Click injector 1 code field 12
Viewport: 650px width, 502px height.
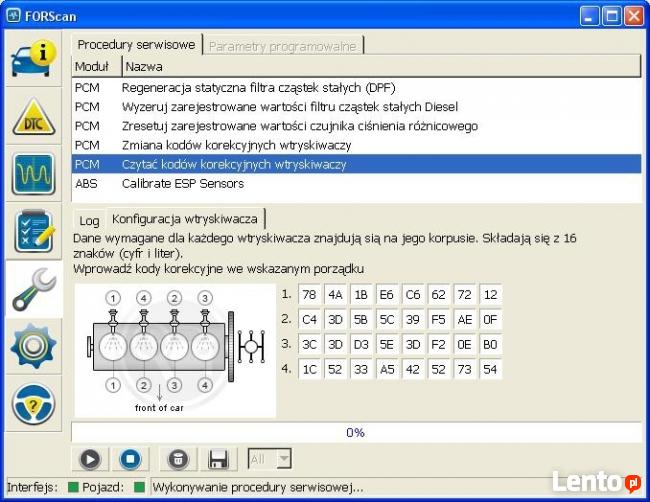coord(490,295)
